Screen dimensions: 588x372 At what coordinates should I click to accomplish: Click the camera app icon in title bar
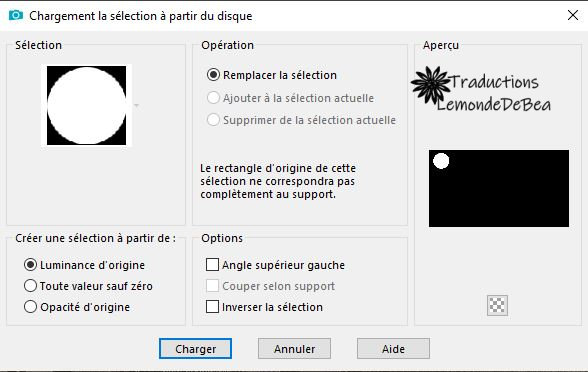(x=15, y=15)
